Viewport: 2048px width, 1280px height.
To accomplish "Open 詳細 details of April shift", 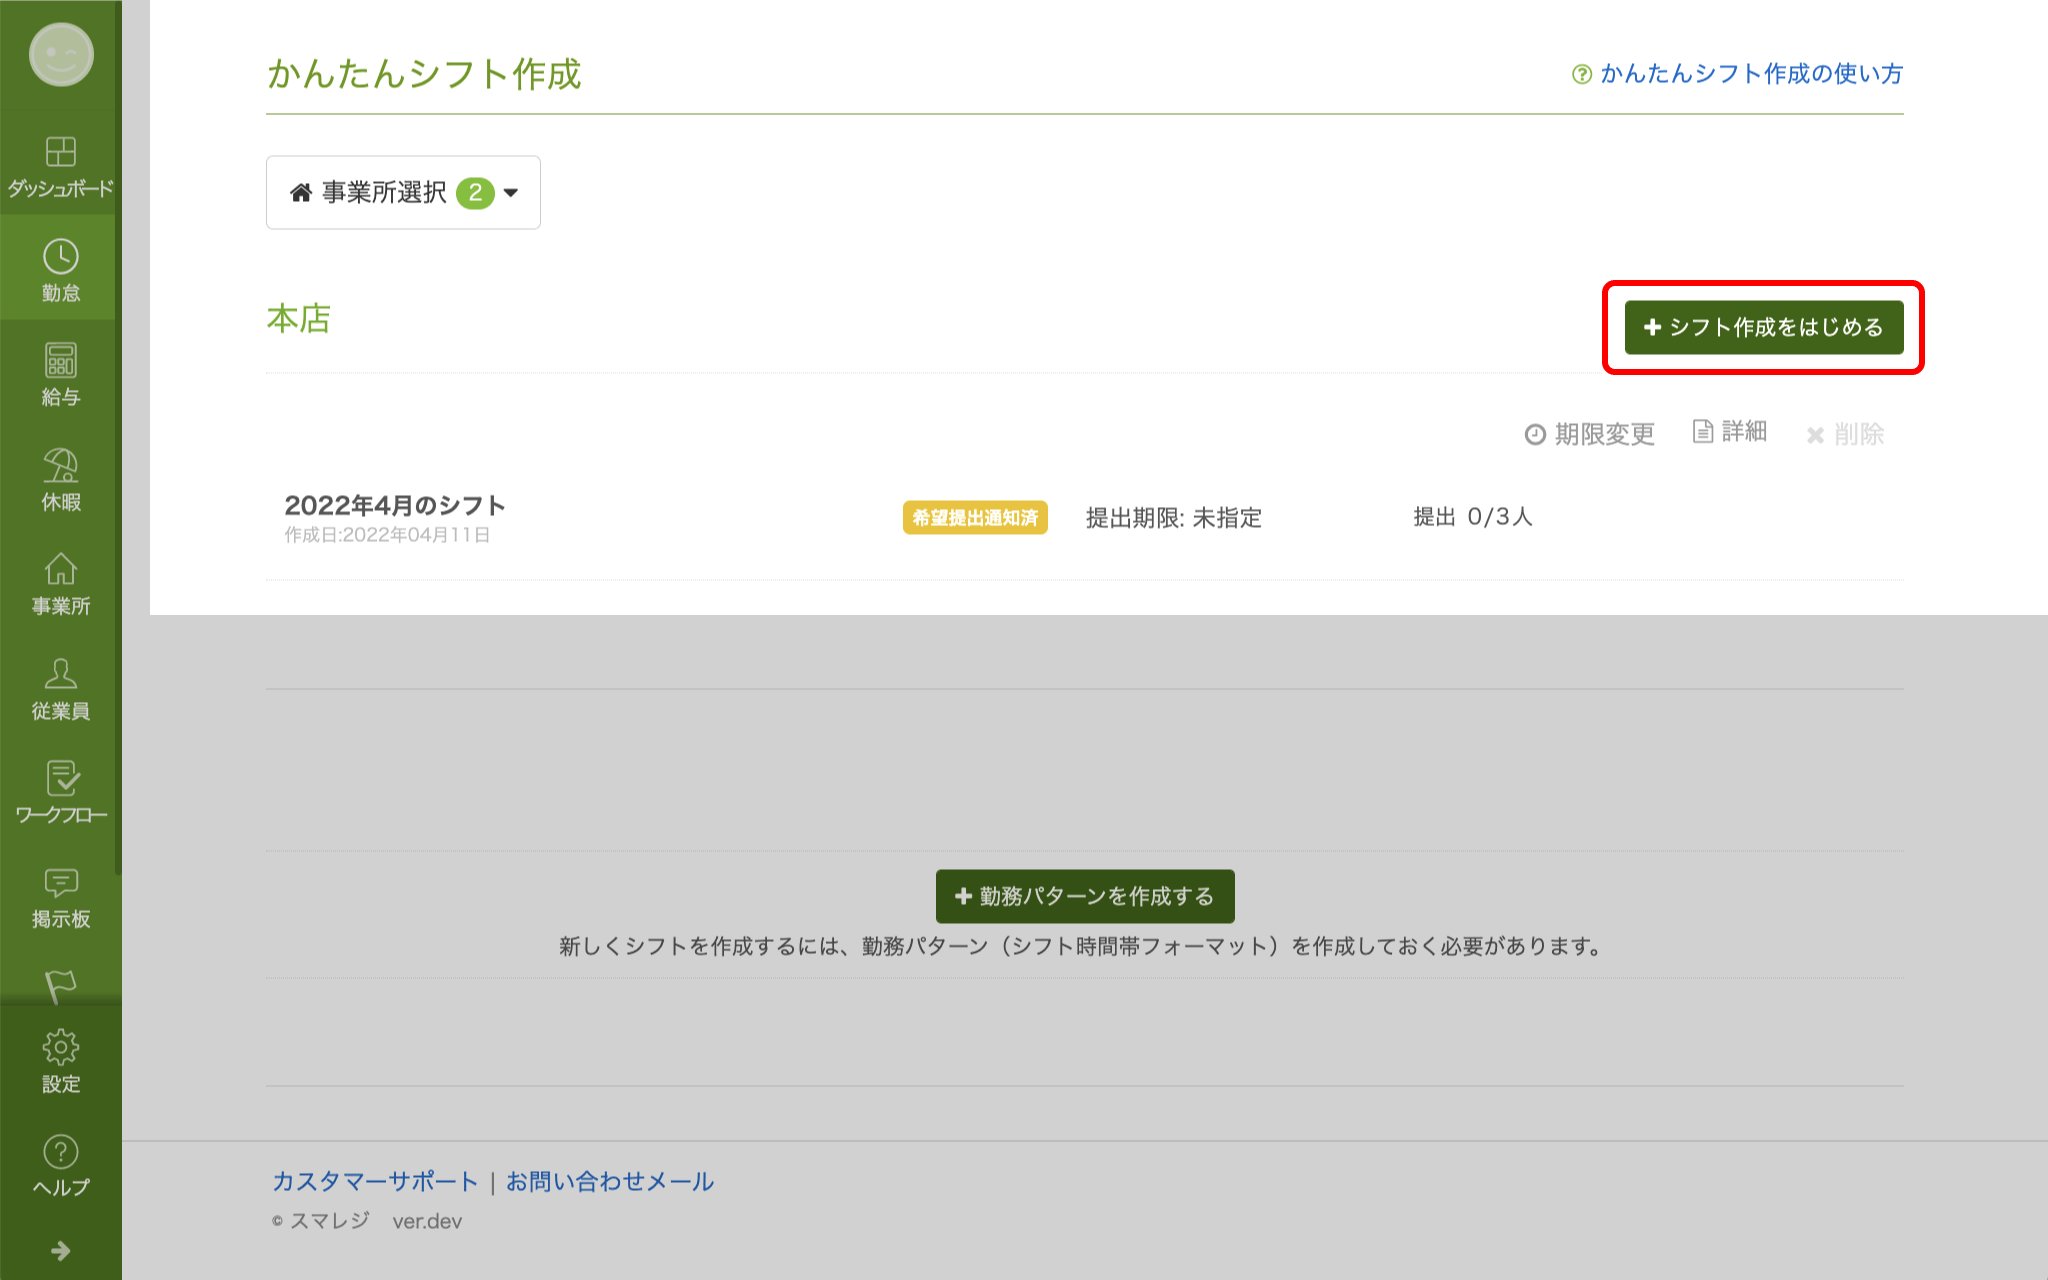I will pyautogui.click(x=1730, y=432).
